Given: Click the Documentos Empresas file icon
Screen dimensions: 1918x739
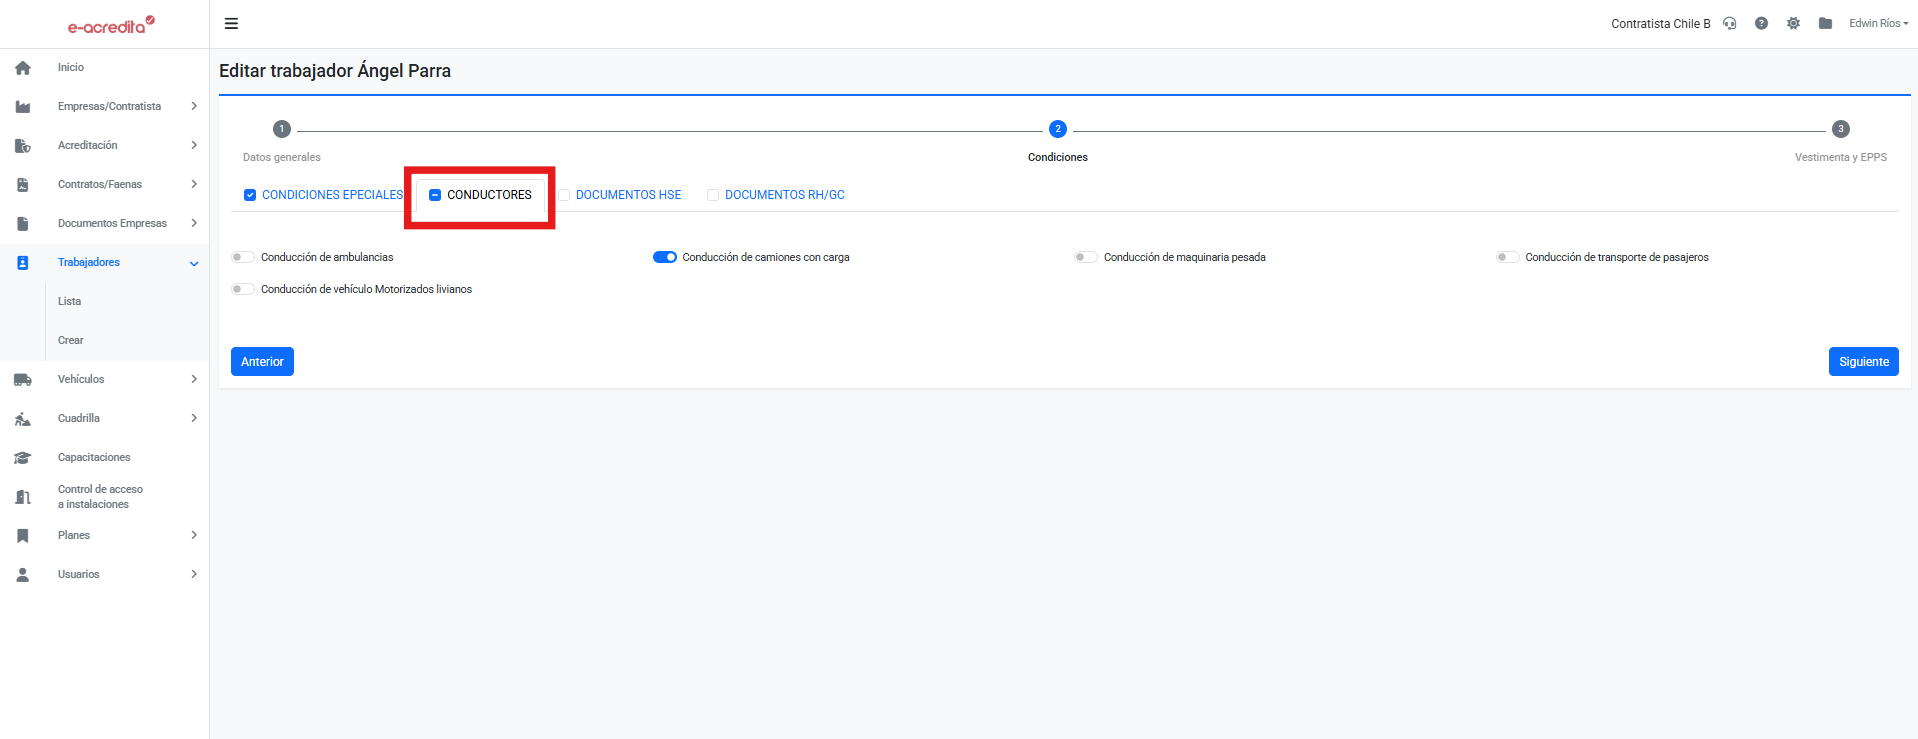Looking at the screenshot, I should tap(23, 224).
